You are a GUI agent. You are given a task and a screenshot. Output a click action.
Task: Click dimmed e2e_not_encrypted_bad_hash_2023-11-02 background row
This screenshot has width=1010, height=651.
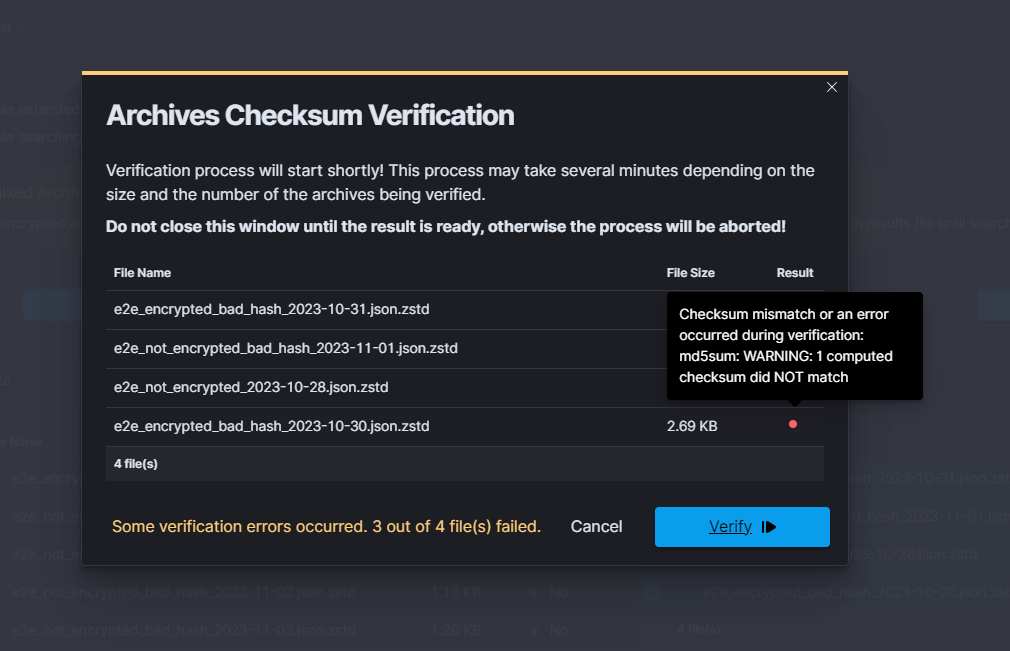pos(184,592)
